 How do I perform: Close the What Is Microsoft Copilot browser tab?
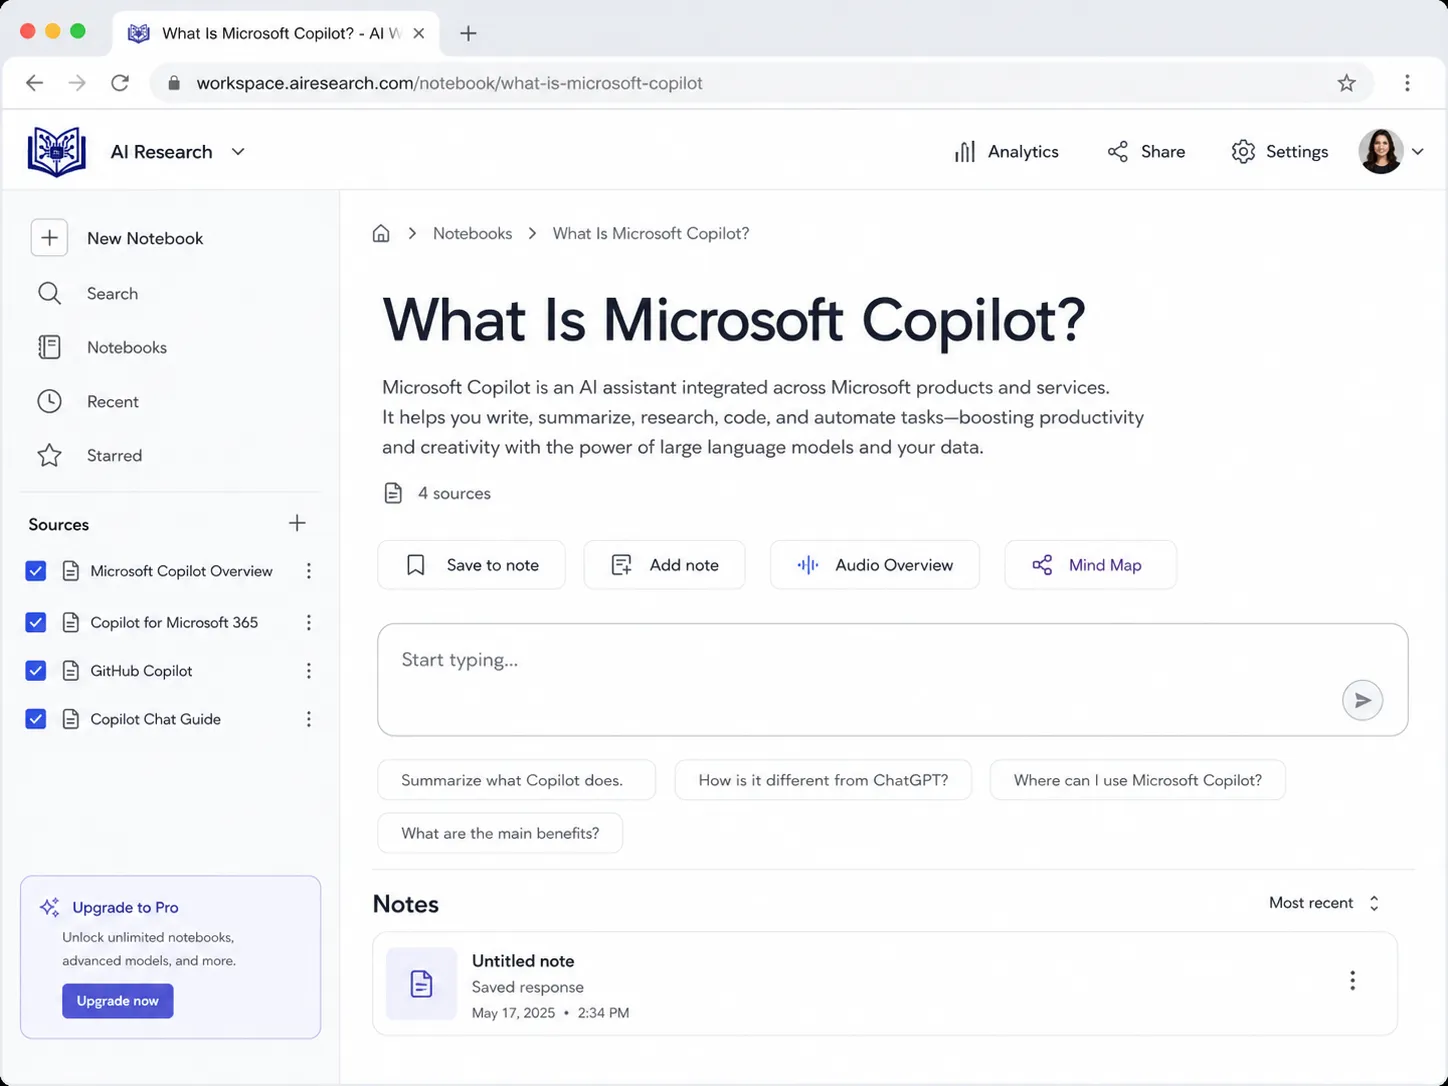click(419, 33)
